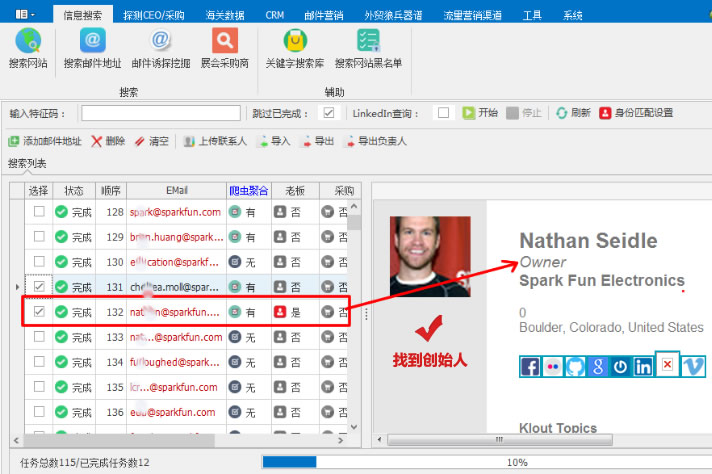Check the selection box for row 128
The width and height of the screenshot is (712, 474).
[38, 211]
